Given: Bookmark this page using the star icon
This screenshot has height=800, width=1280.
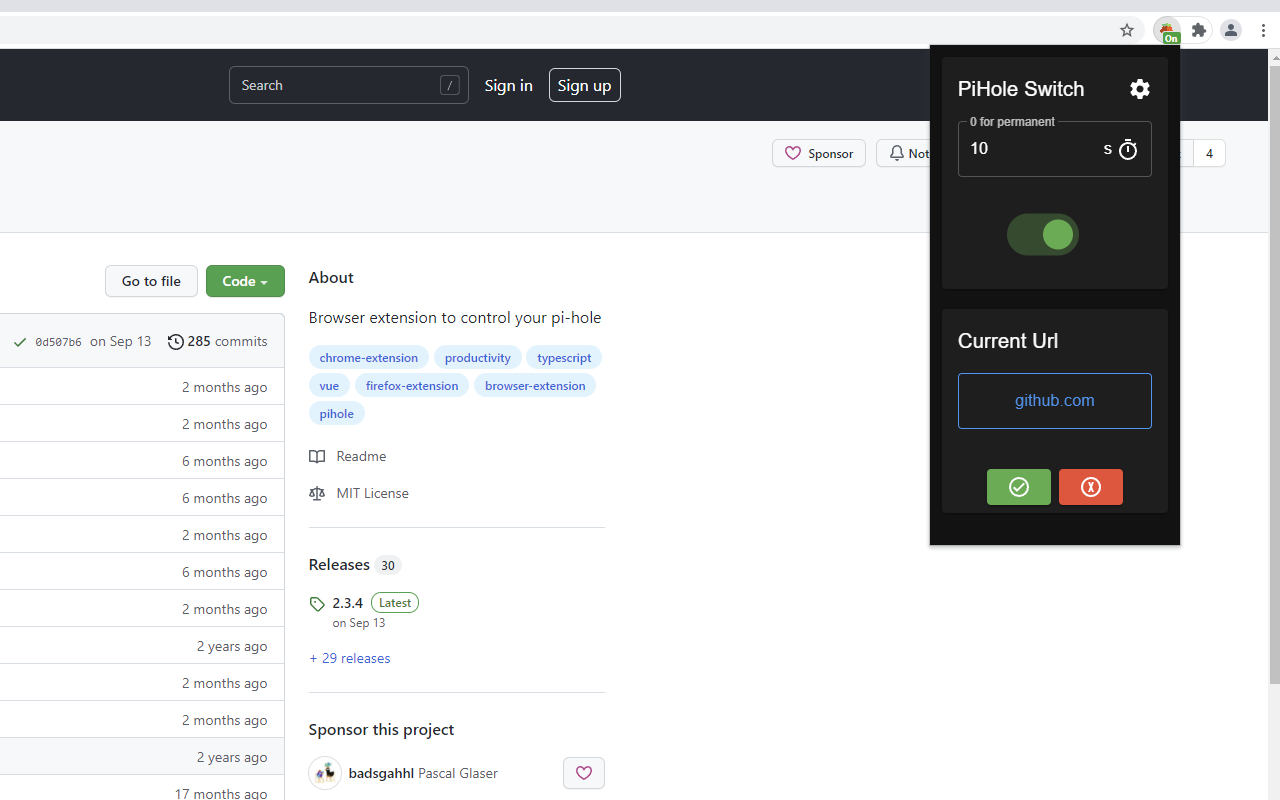Looking at the screenshot, I should coord(1127,30).
